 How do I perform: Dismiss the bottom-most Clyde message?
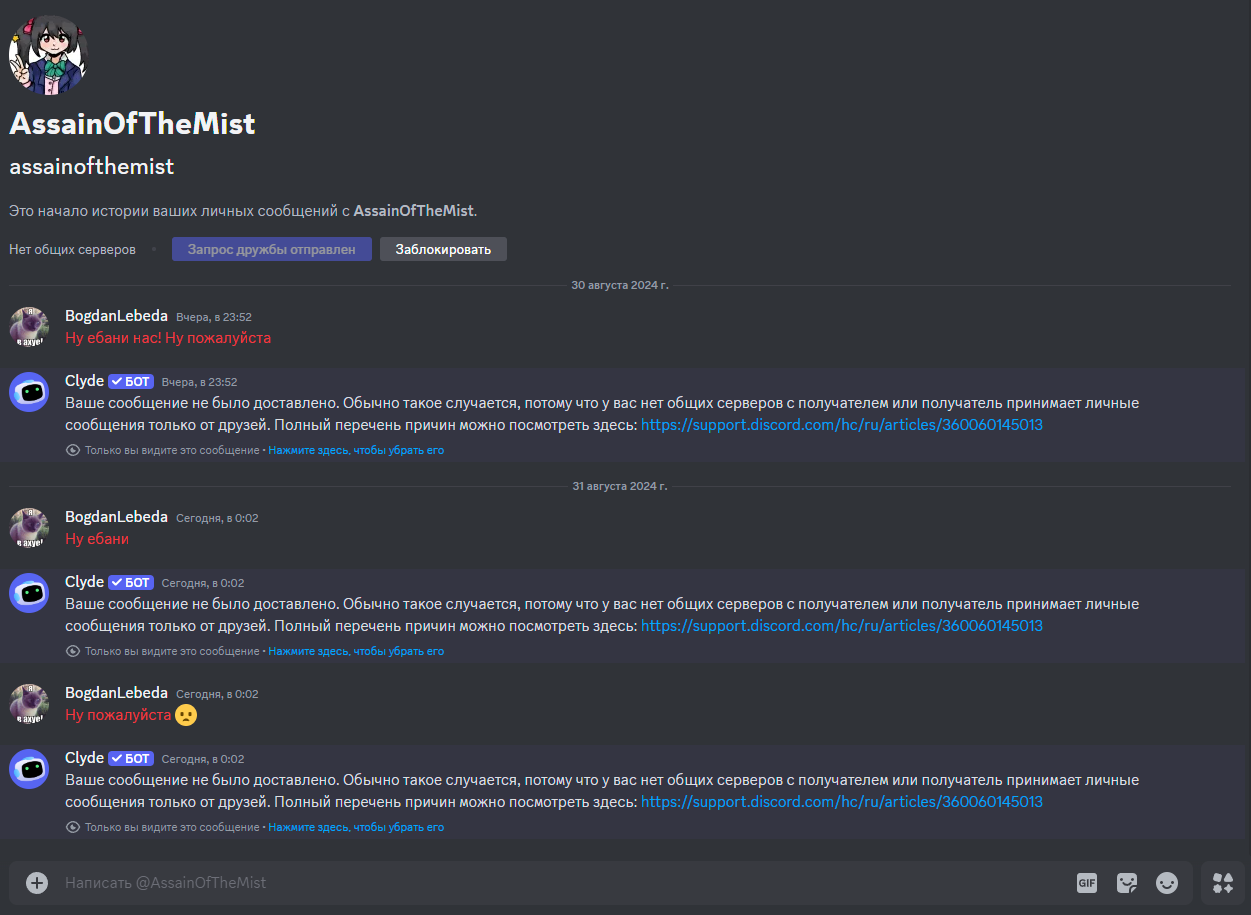pyautogui.click(x=356, y=828)
